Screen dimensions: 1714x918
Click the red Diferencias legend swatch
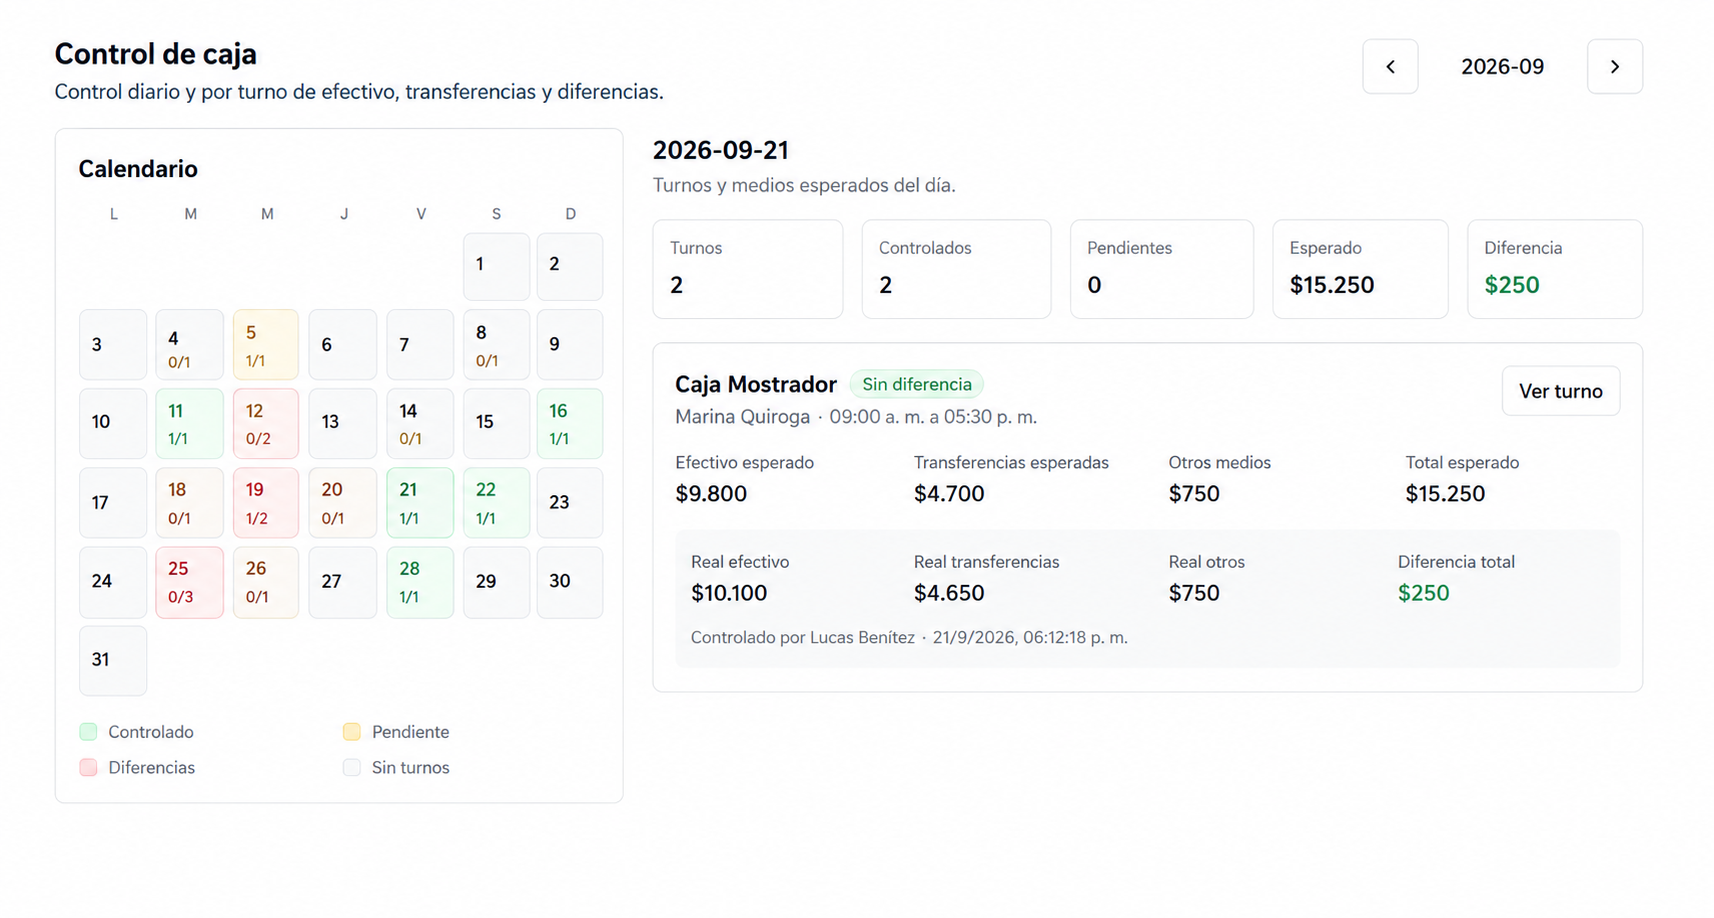click(x=88, y=768)
